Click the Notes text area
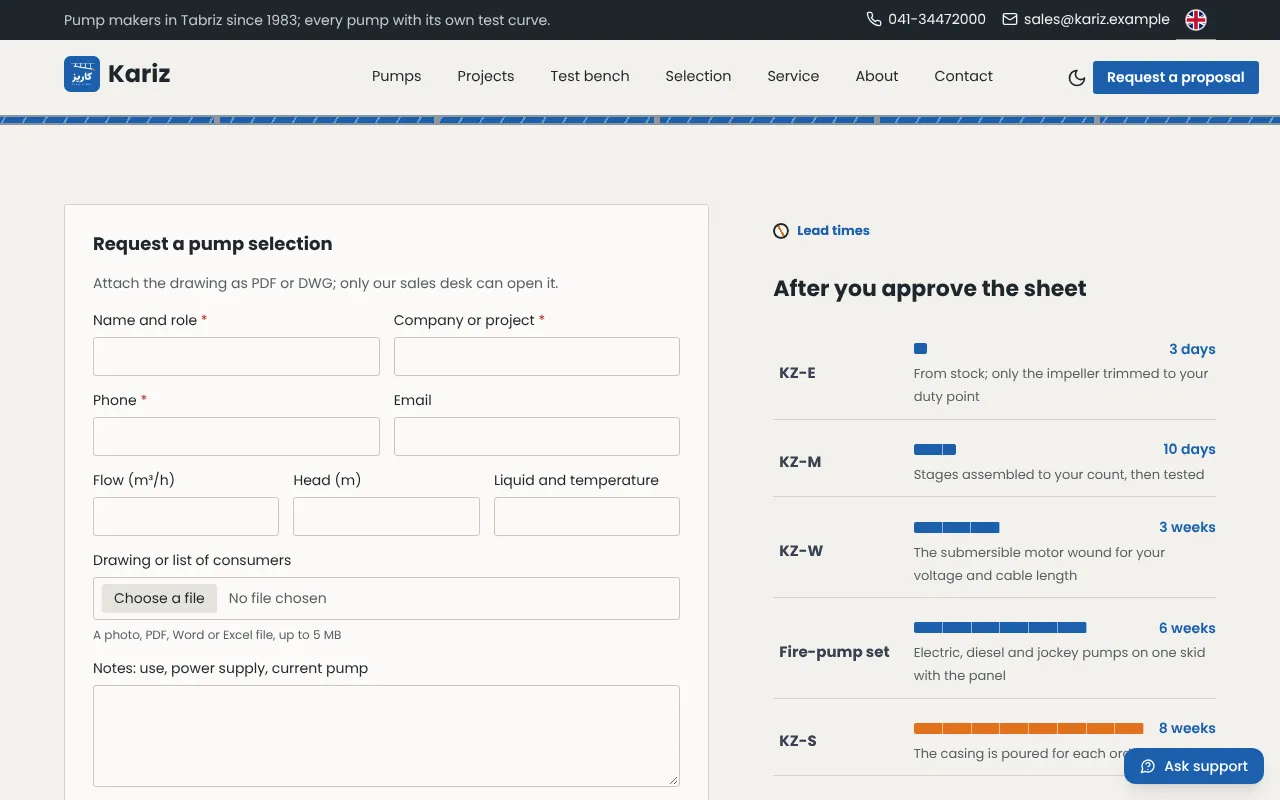 coord(386,736)
